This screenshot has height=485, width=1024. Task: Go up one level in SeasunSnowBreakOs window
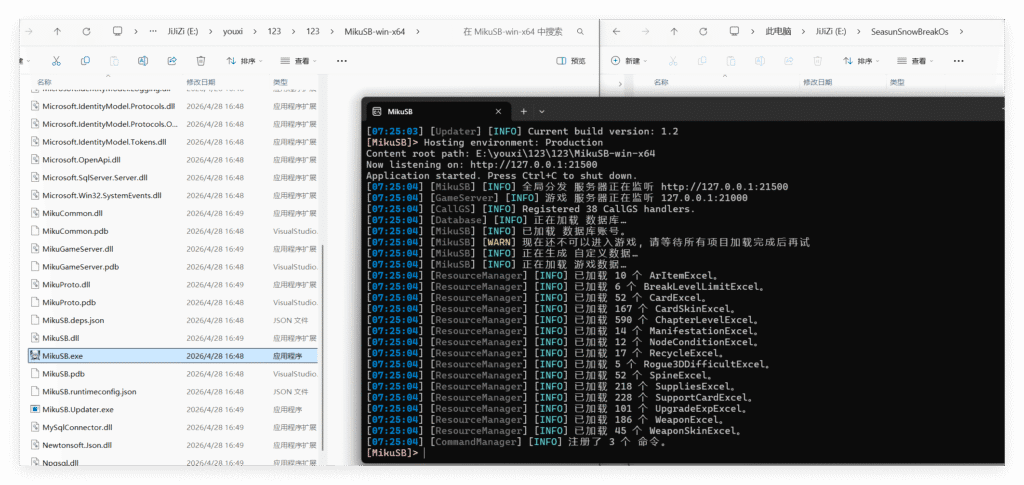point(674,31)
